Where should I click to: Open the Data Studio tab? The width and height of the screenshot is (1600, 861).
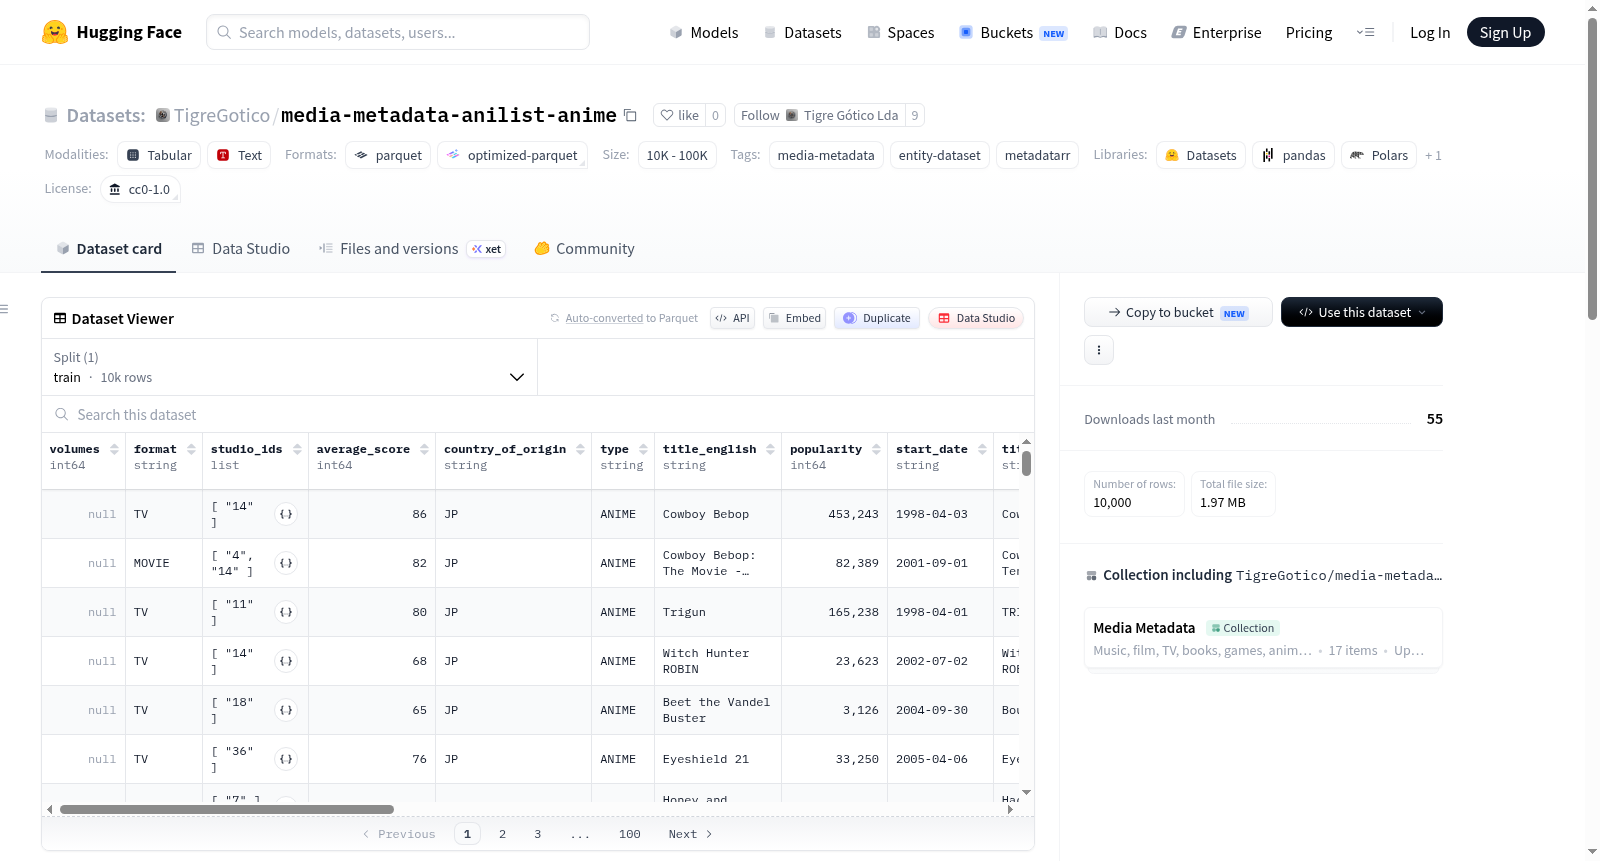(241, 249)
